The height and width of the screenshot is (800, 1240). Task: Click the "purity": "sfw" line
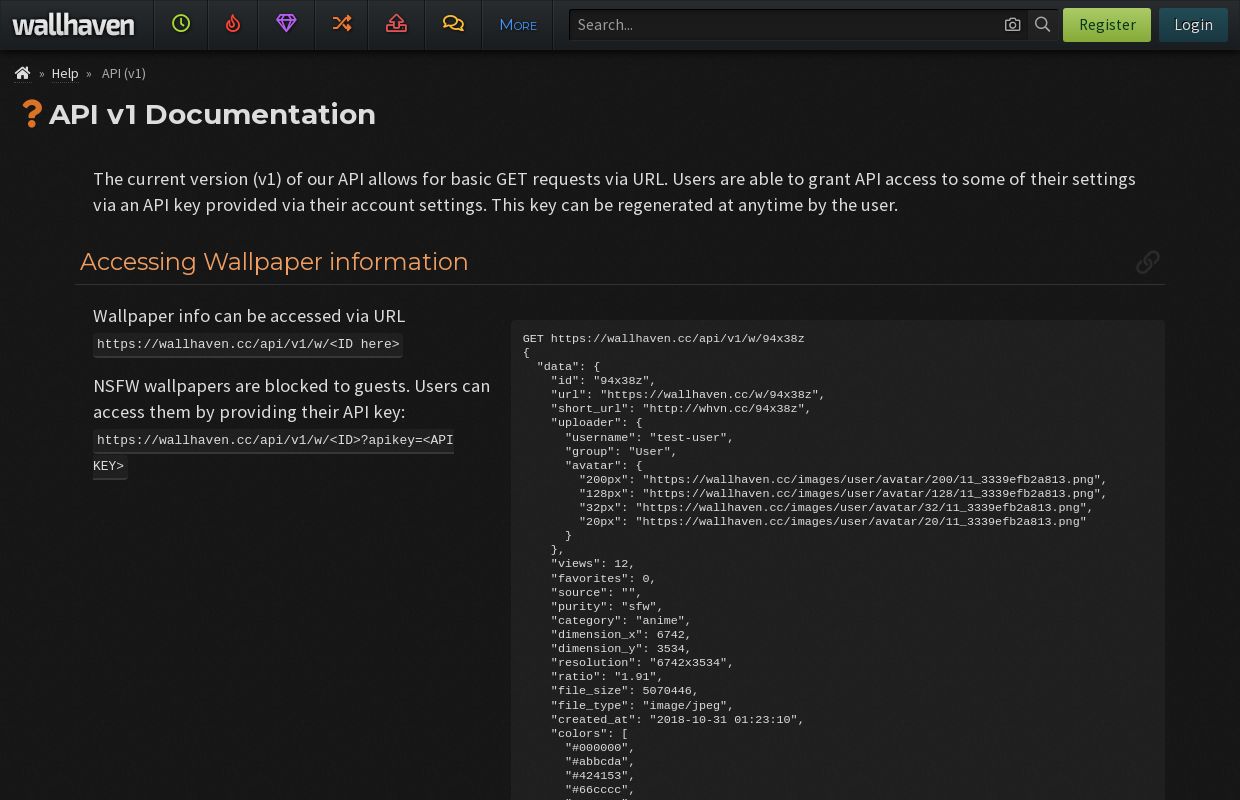click(x=606, y=606)
